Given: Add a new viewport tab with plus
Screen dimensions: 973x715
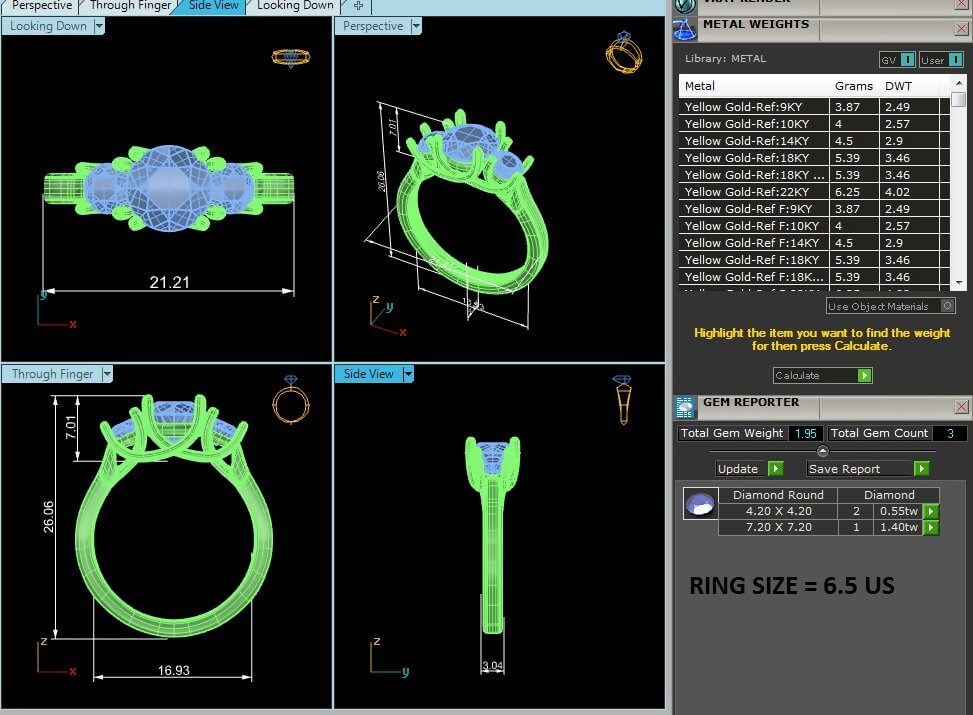Looking at the screenshot, I should click(x=358, y=6).
